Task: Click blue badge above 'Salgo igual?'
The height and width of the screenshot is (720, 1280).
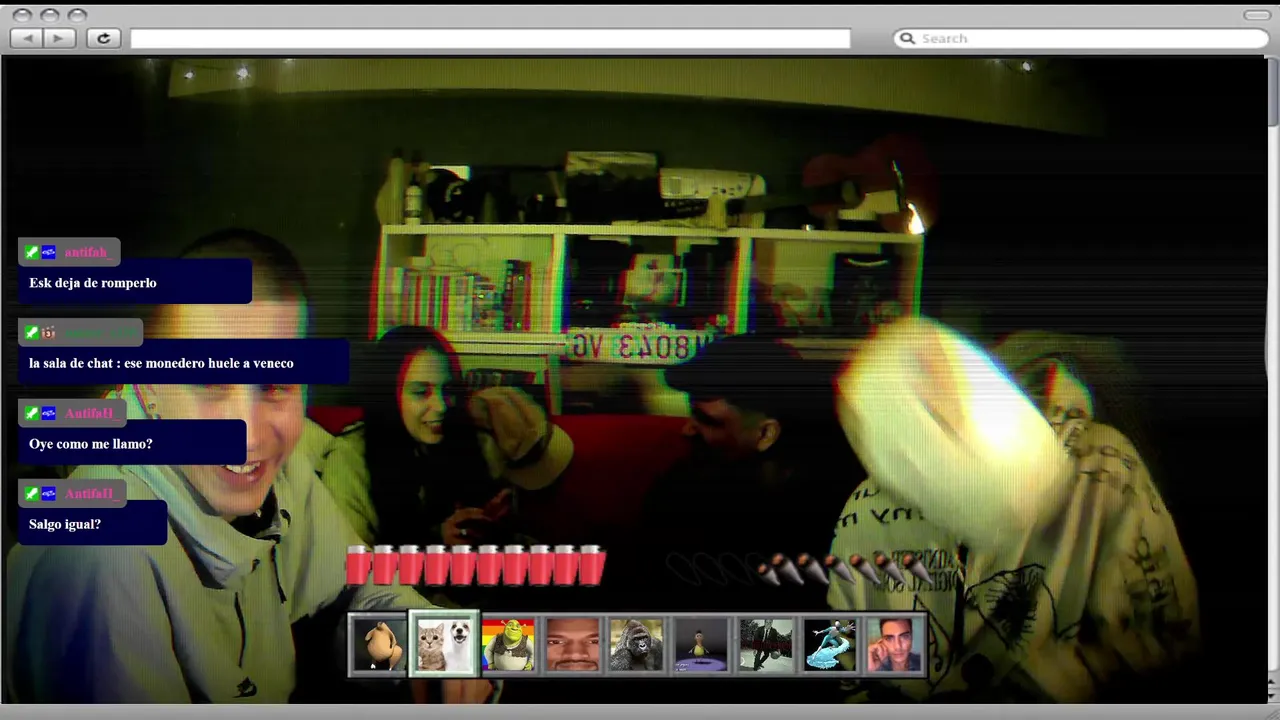Action: point(48,493)
